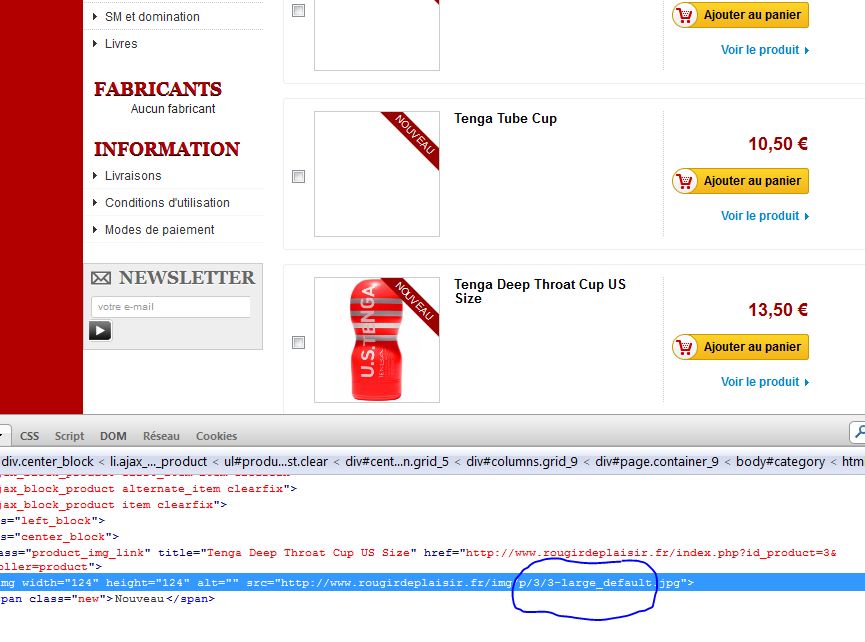Select the alternate_item clearfix HTML line
Screen dimensions: 865x642
pyautogui.click(x=148, y=489)
